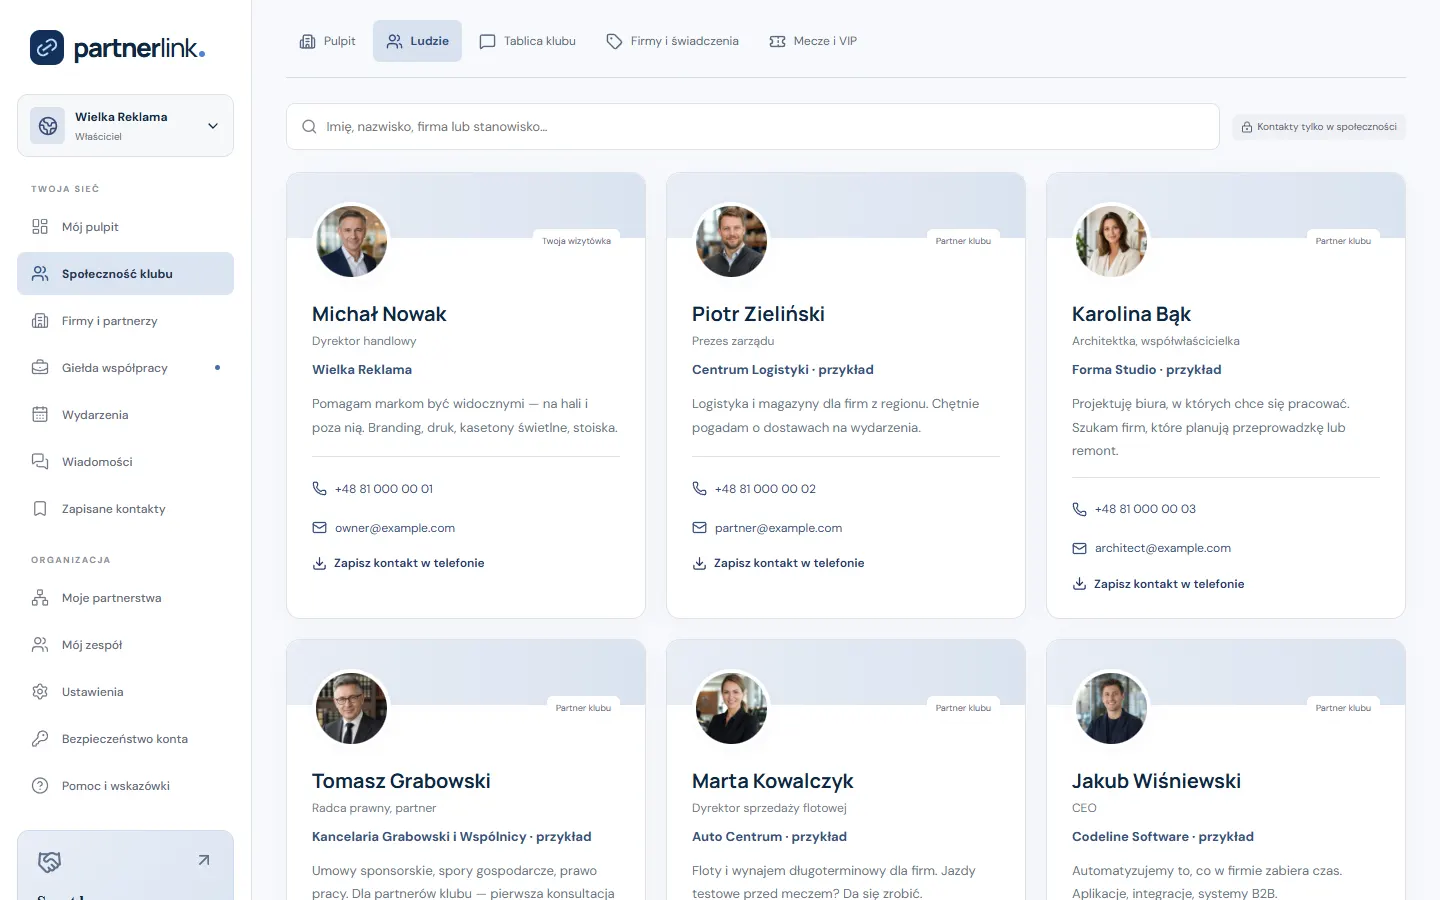Open the Mecze i VIP tab
This screenshot has width=1440, height=900.
pyautogui.click(x=813, y=41)
